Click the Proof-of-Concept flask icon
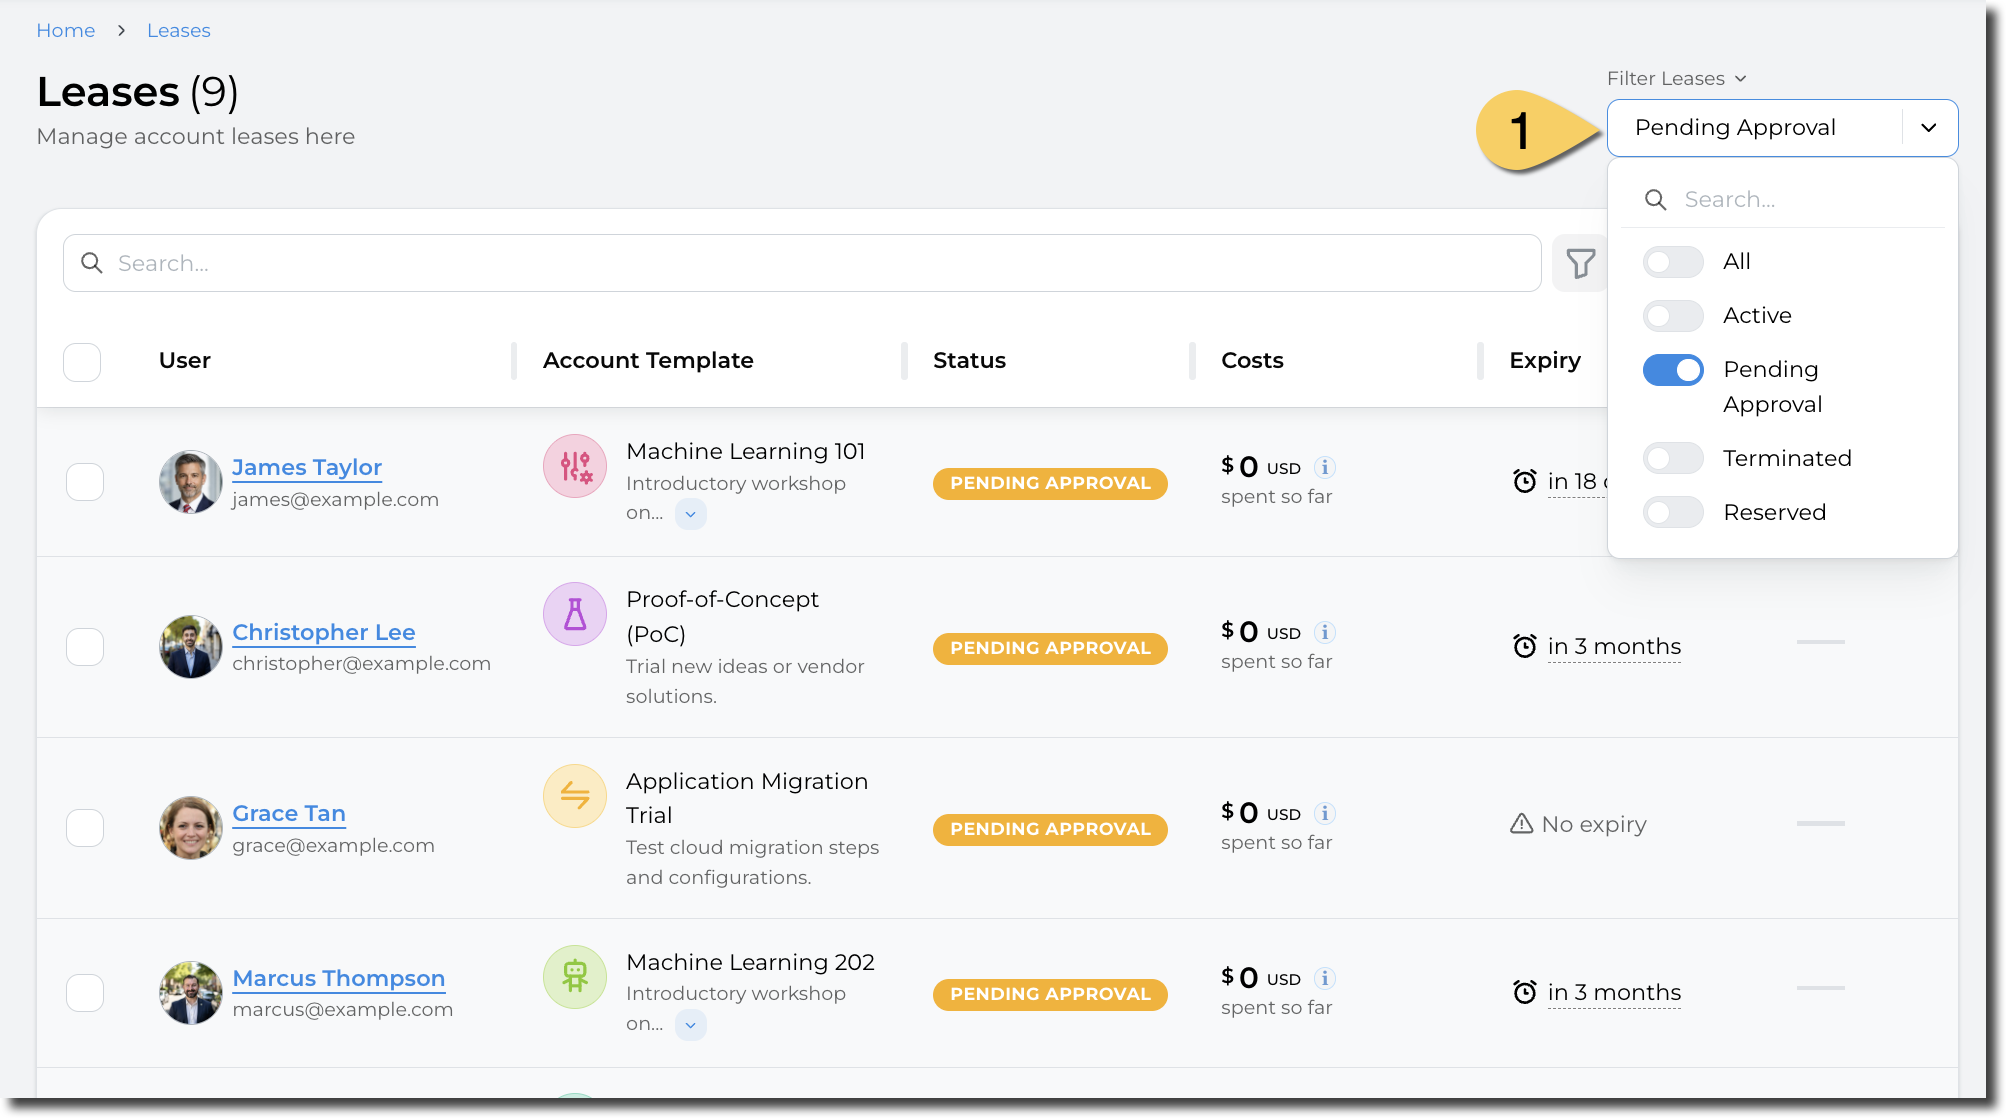This screenshot has width=2006, height=1118. tap(575, 614)
